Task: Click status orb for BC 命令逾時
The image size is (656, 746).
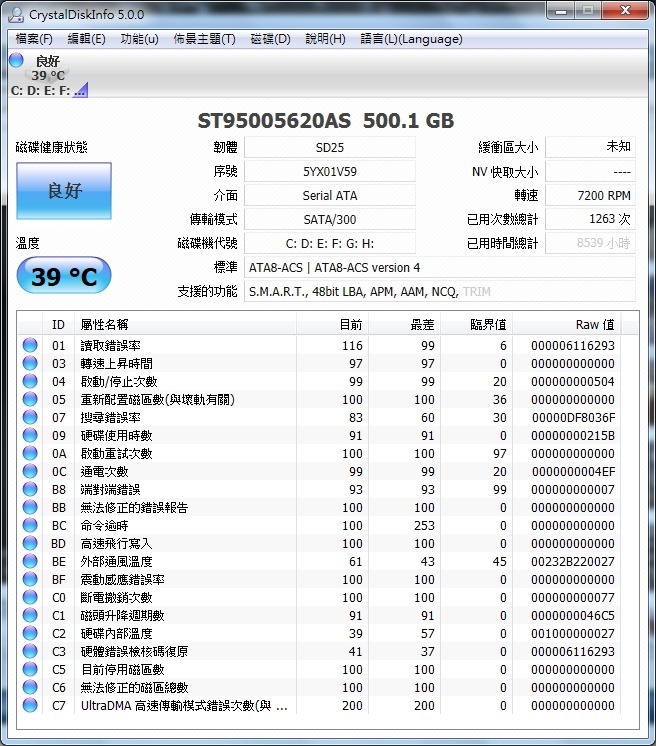Action: (x=30, y=525)
